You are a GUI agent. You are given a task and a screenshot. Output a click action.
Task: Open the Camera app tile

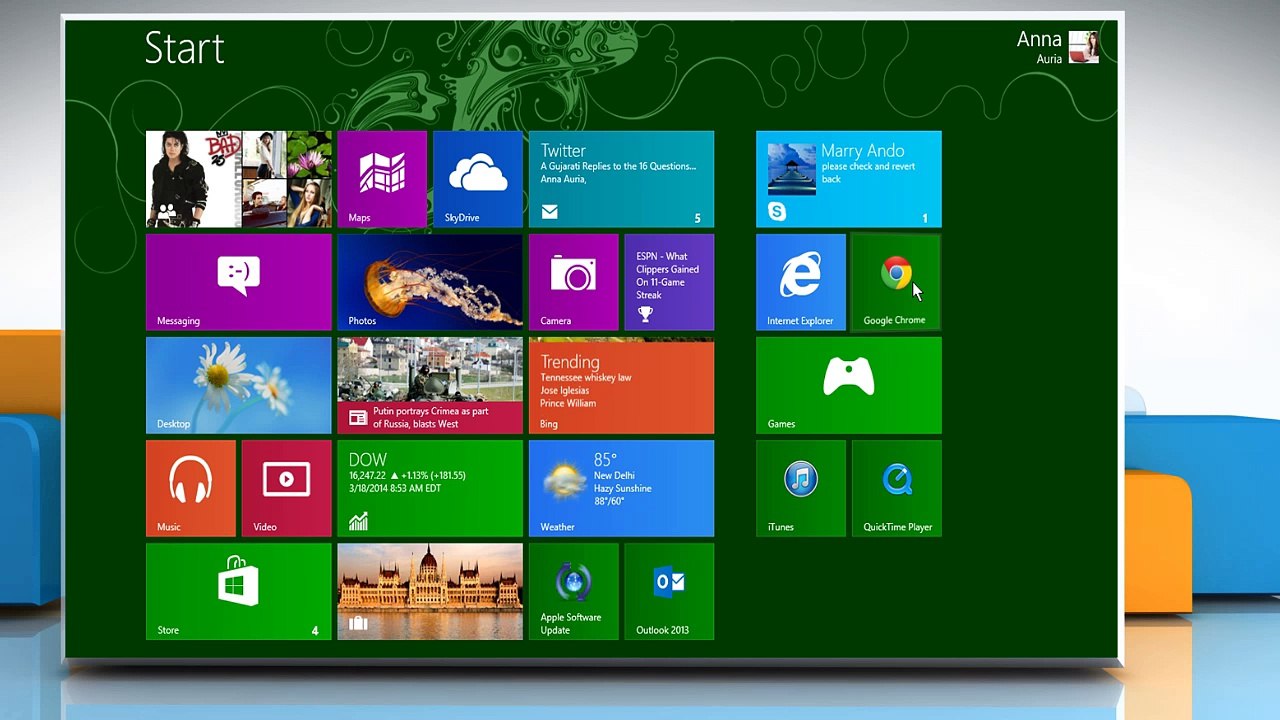click(573, 282)
